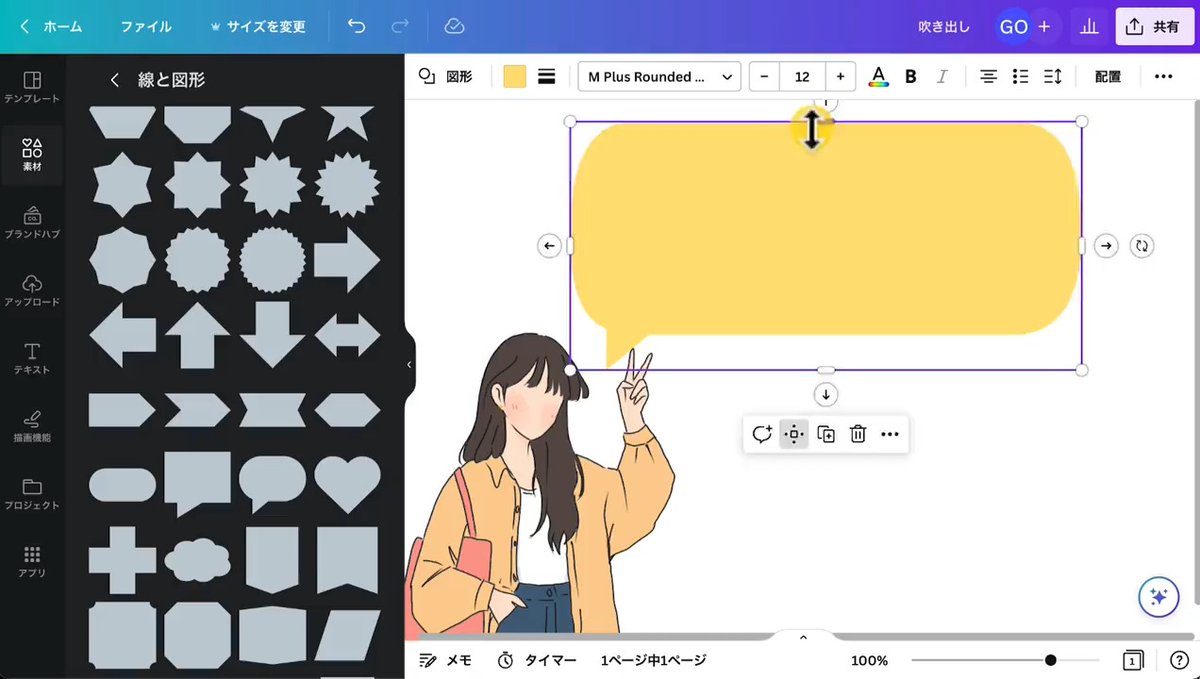Open the テンプレート sidebar tab
Viewport: 1200px width, 679px height.
[x=32, y=88]
